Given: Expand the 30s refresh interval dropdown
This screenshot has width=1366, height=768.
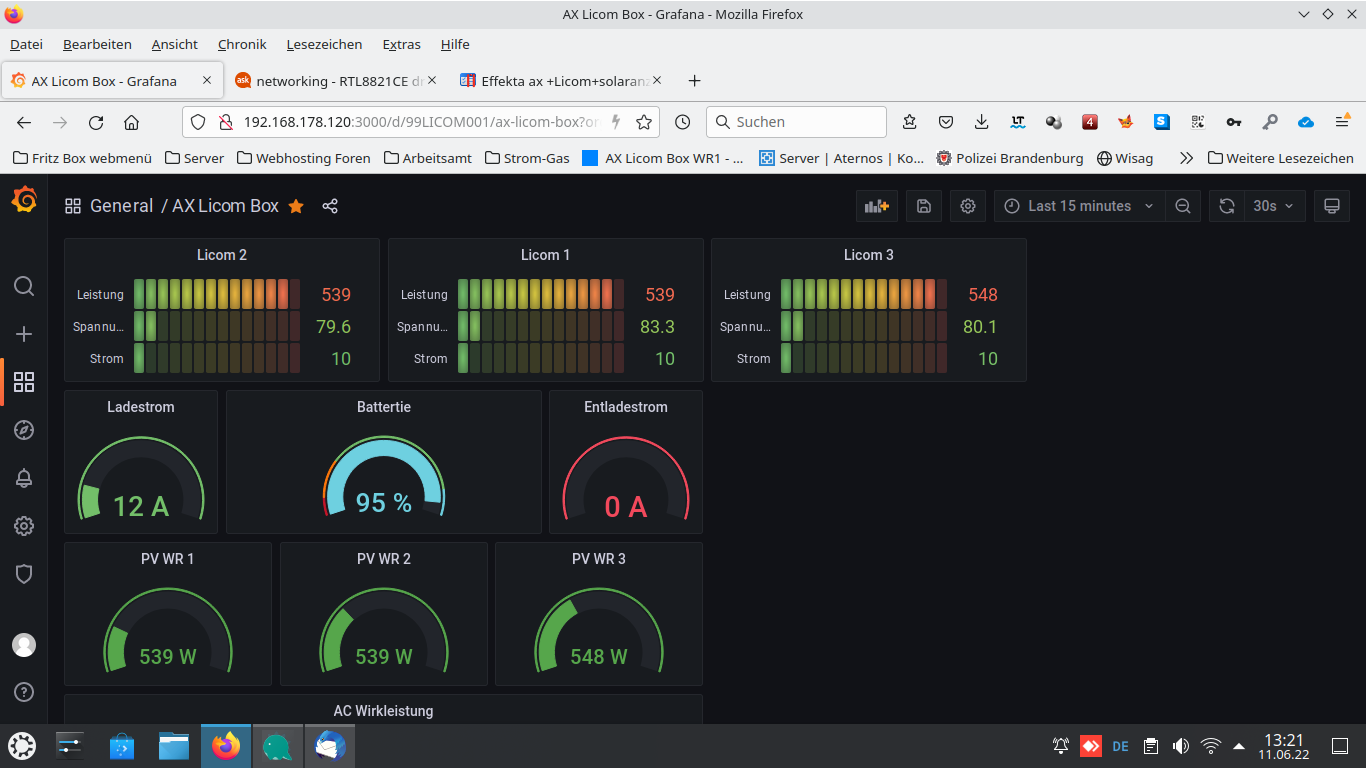Looking at the screenshot, I should (x=1274, y=206).
